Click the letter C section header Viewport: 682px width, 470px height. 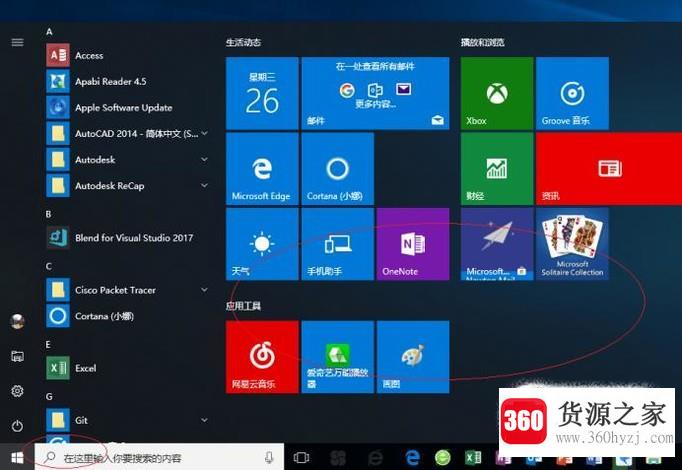(x=49, y=266)
